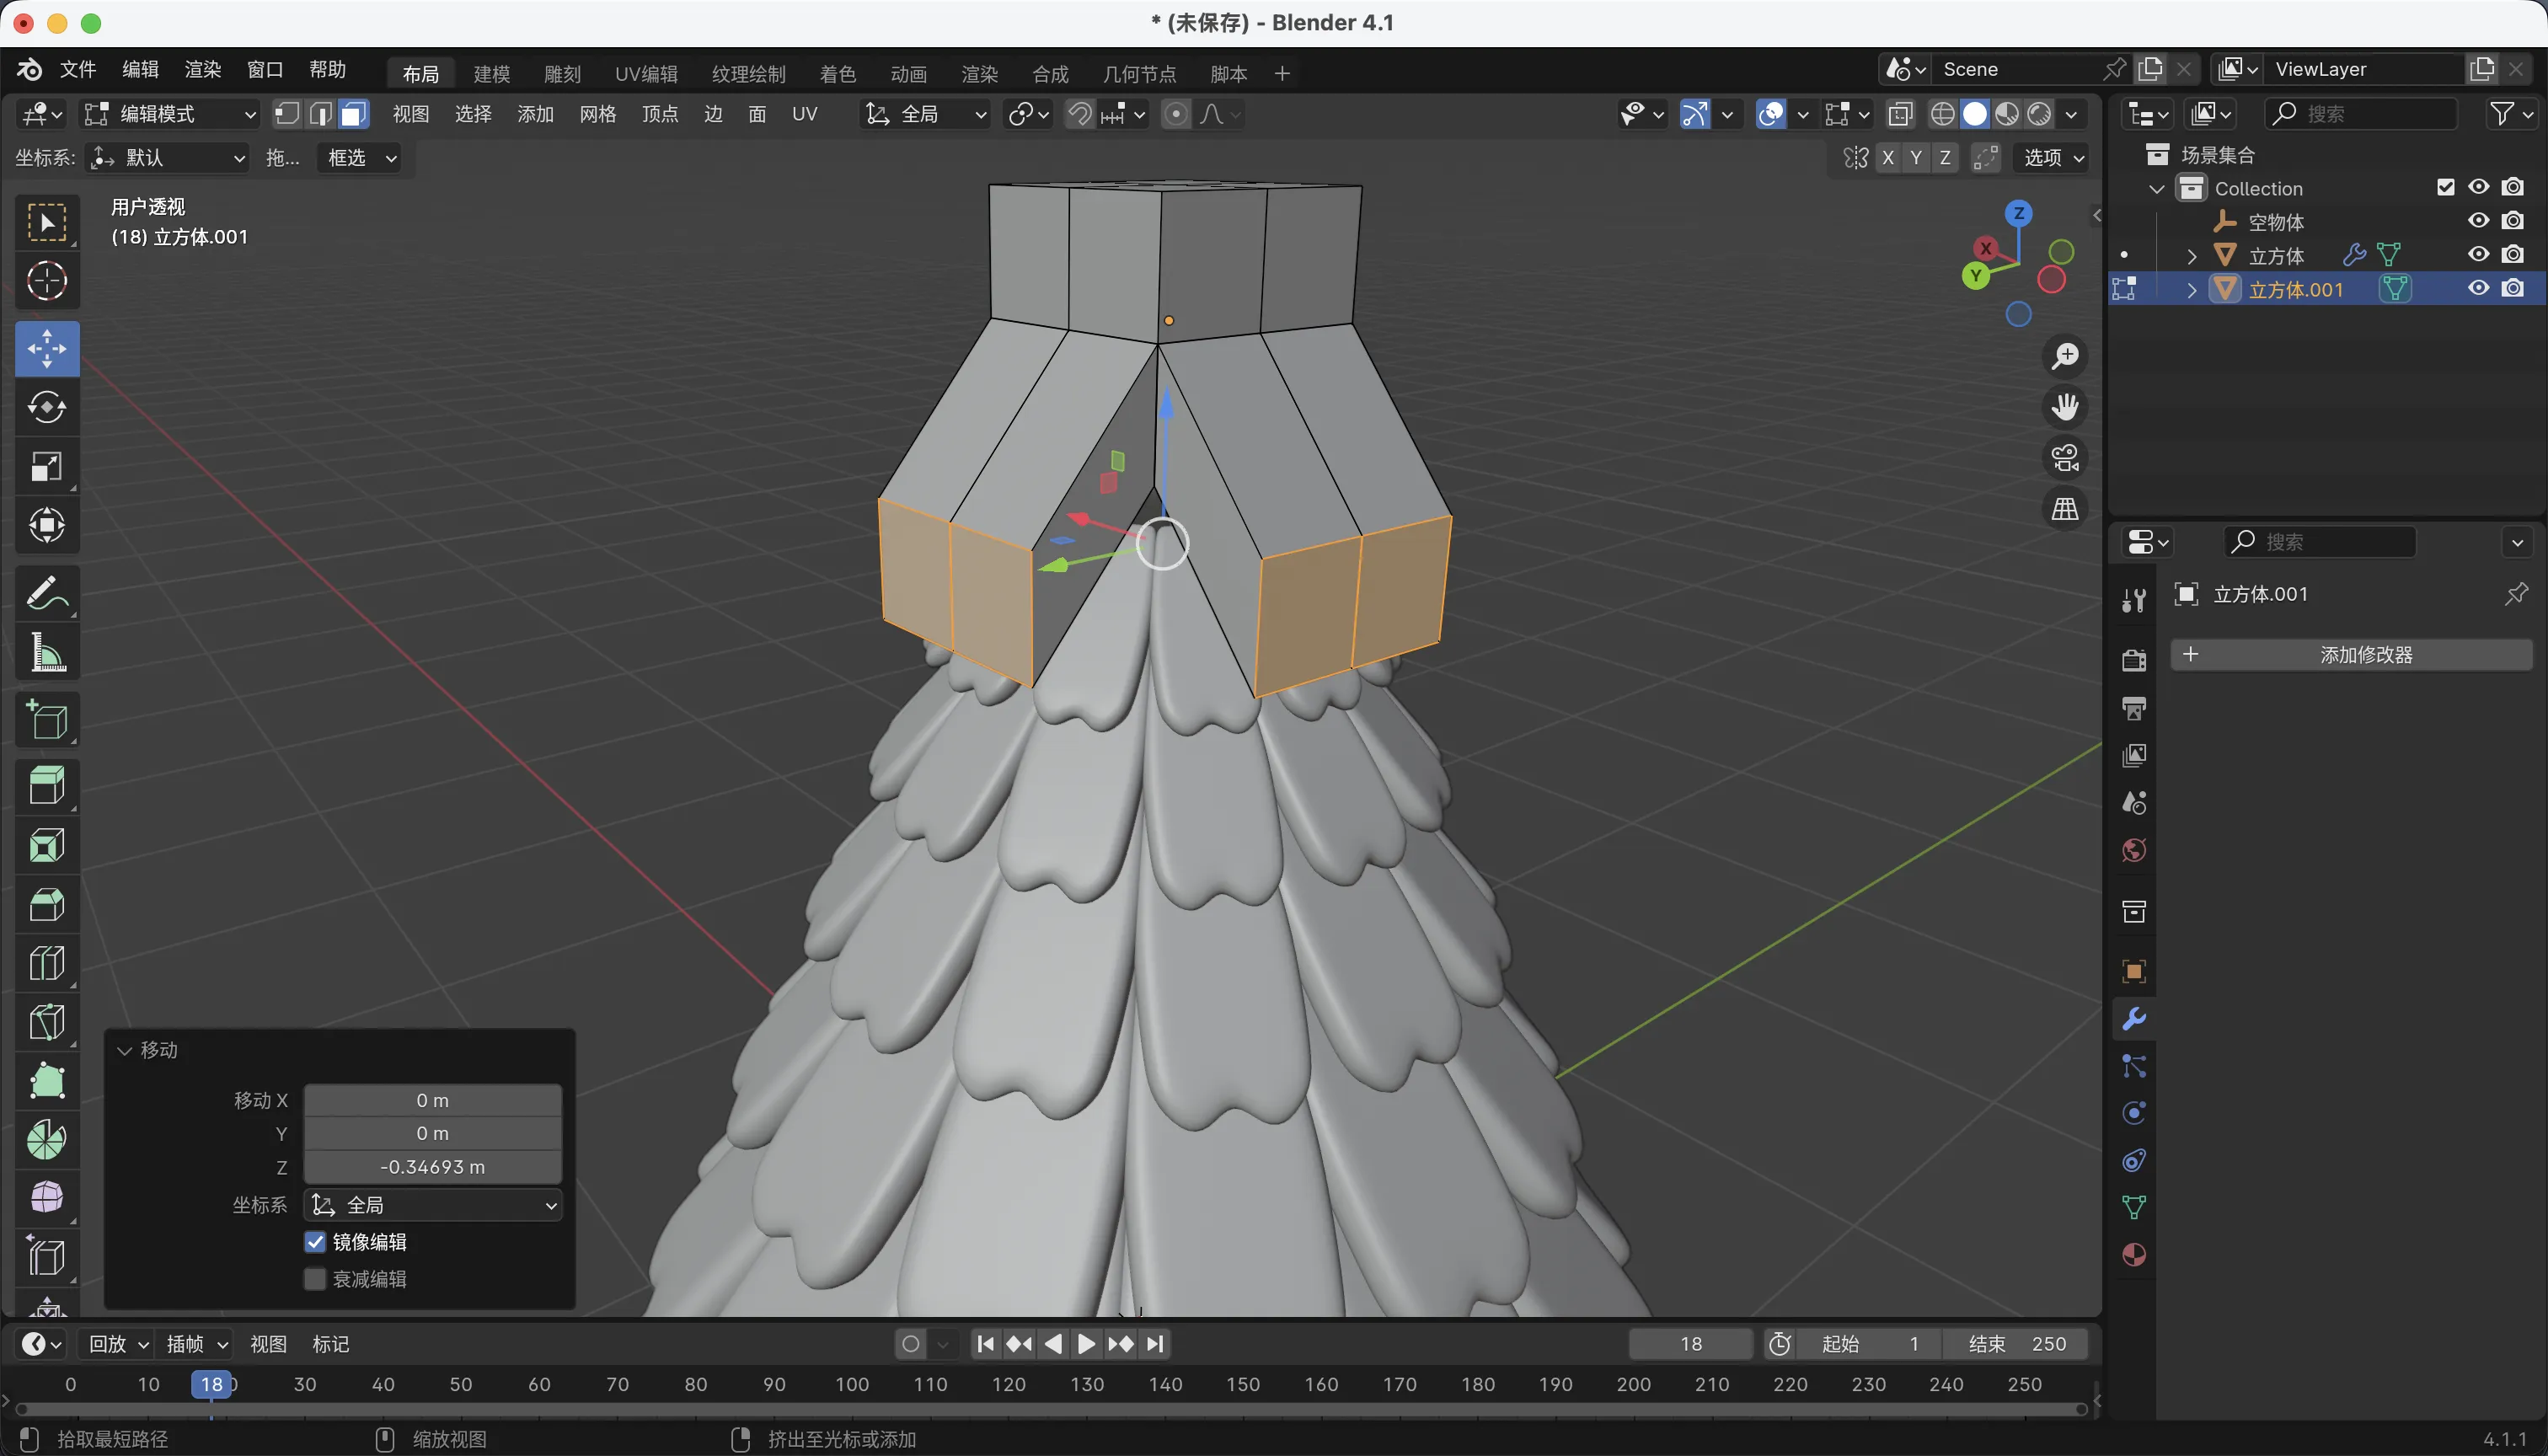Choose the Extrude Region tool
This screenshot has height=1456, width=2548.
click(x=46, y=785)
